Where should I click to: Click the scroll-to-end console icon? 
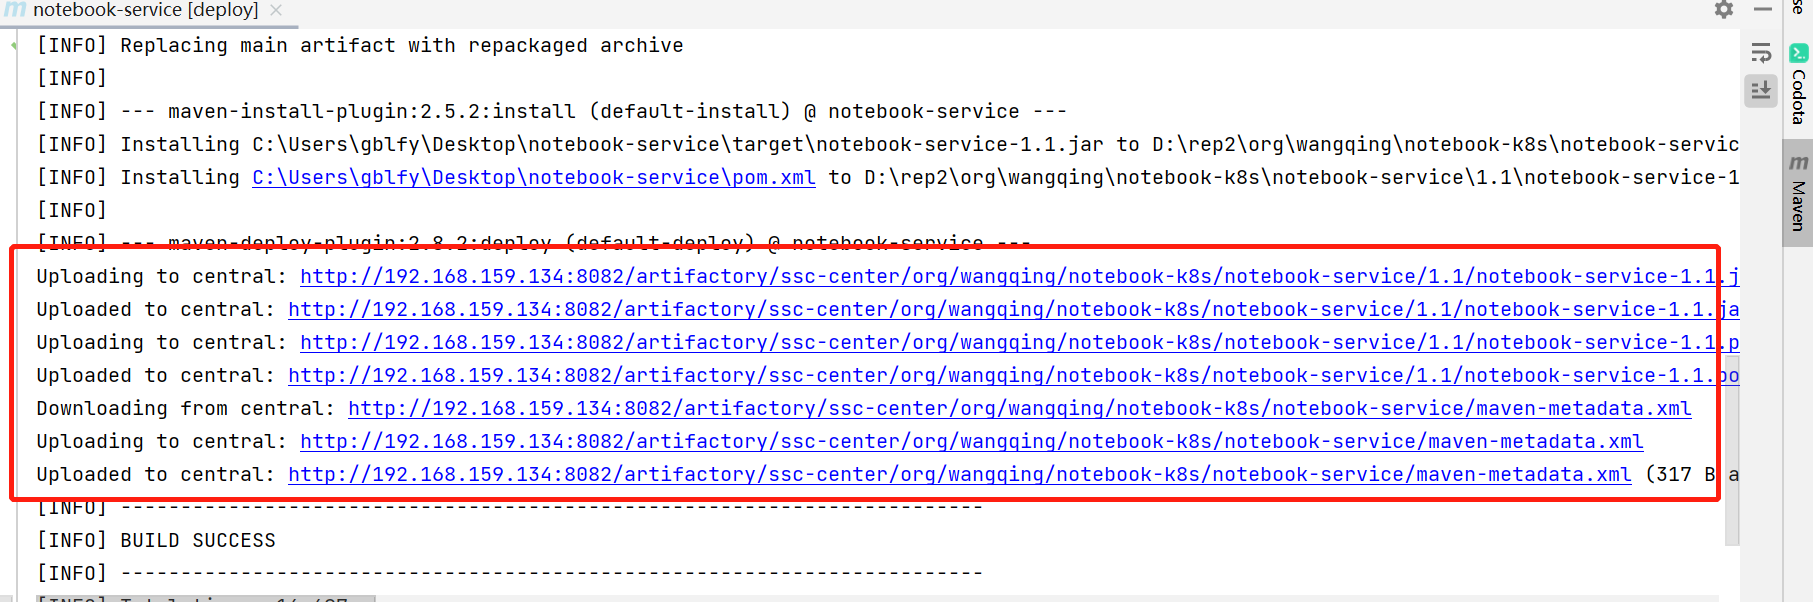pyautogui.click(x=1761, y=90)
